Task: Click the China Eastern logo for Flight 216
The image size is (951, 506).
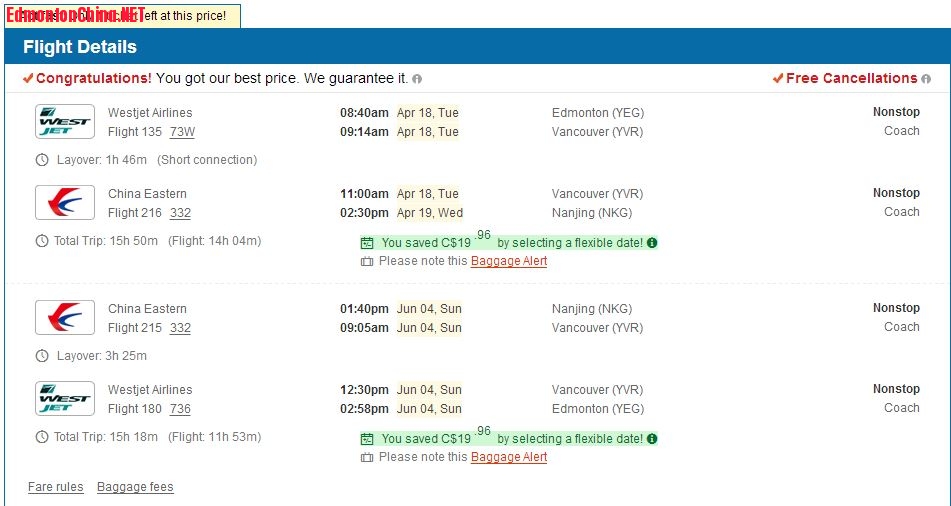Action: click(65, 203)
